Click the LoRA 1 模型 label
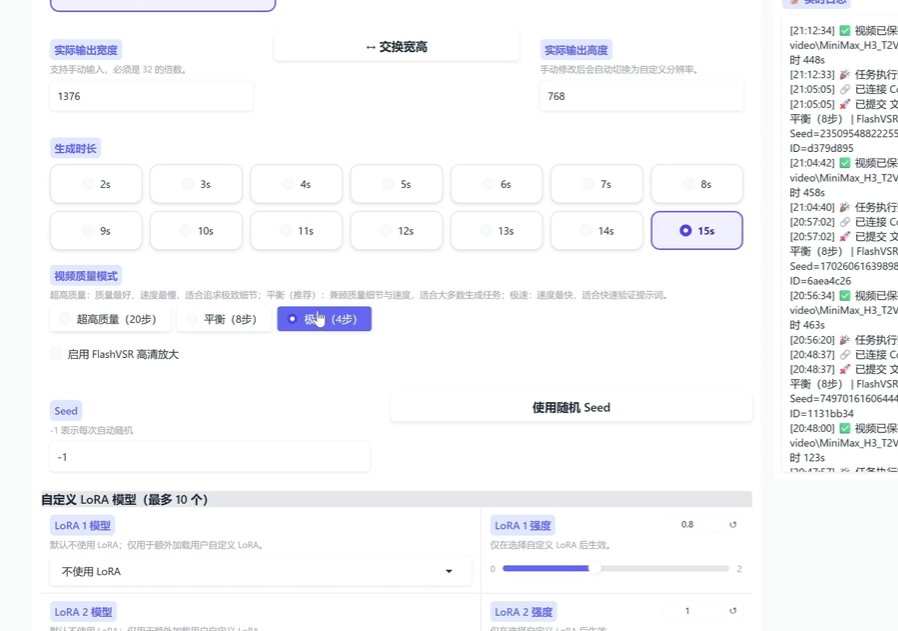 (82, 526)
